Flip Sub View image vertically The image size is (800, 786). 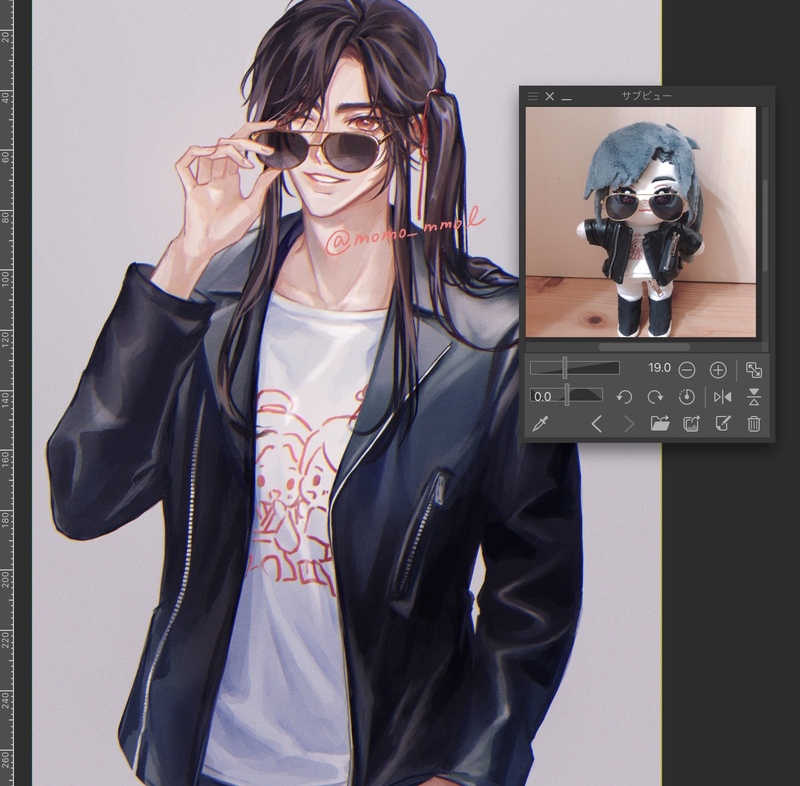[x=754, y=396]
